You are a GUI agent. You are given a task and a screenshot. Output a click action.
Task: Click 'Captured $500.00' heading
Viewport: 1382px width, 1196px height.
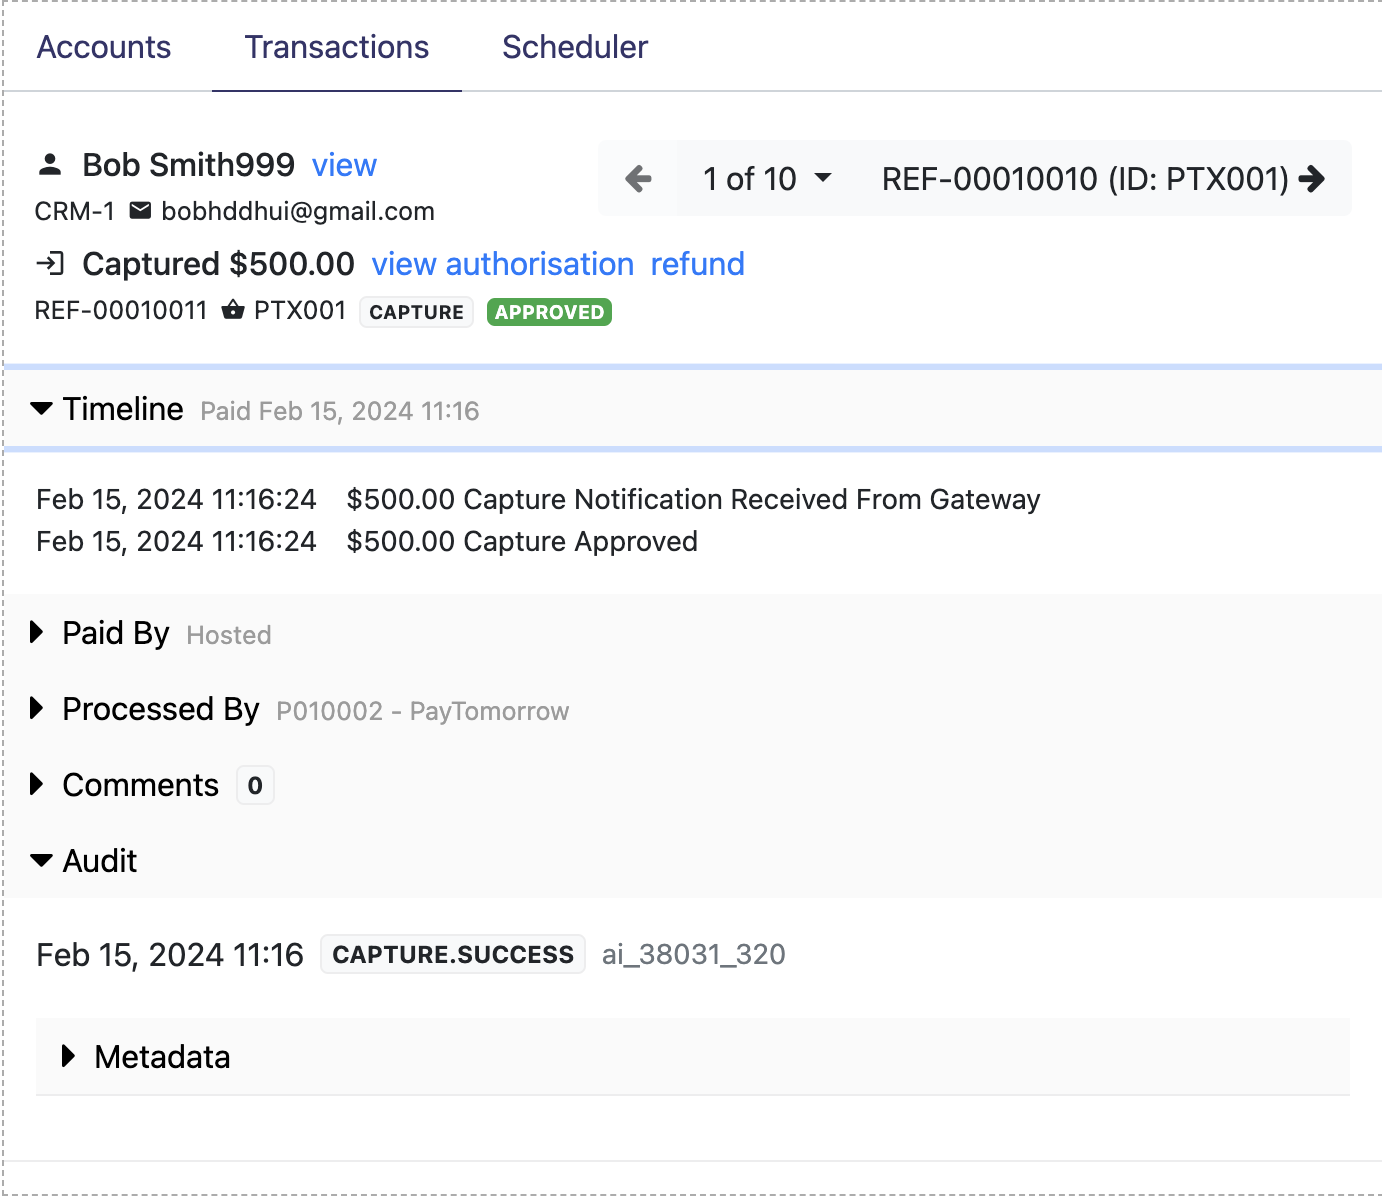(x=218, y=264)
